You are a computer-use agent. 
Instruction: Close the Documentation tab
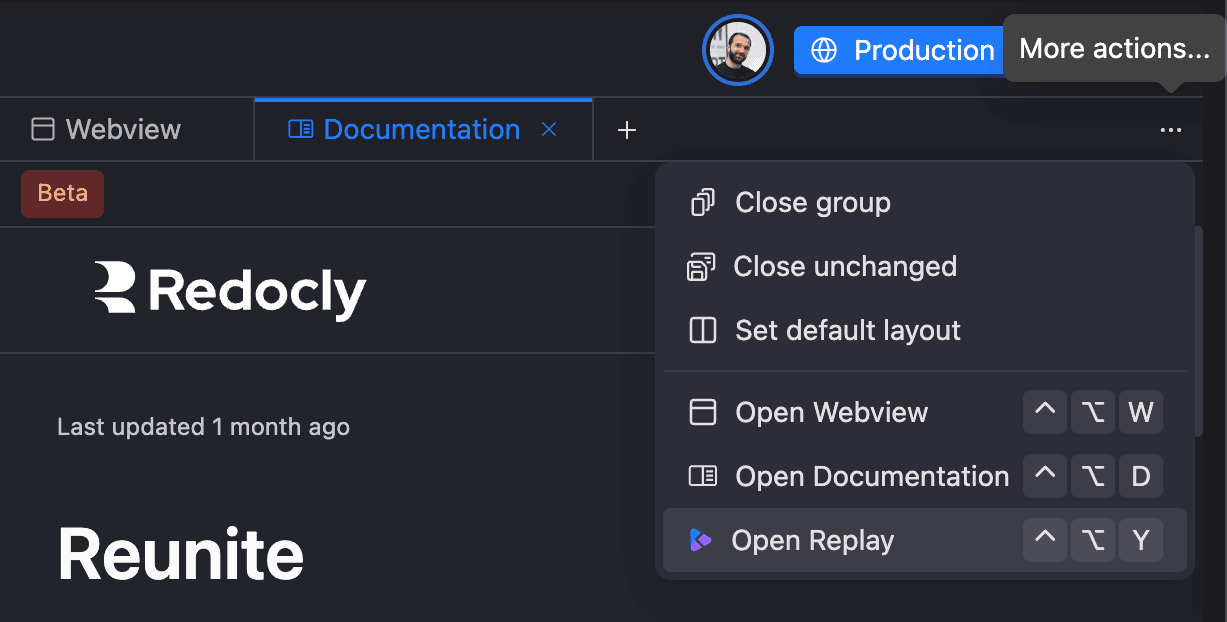[x=548, y=129]
